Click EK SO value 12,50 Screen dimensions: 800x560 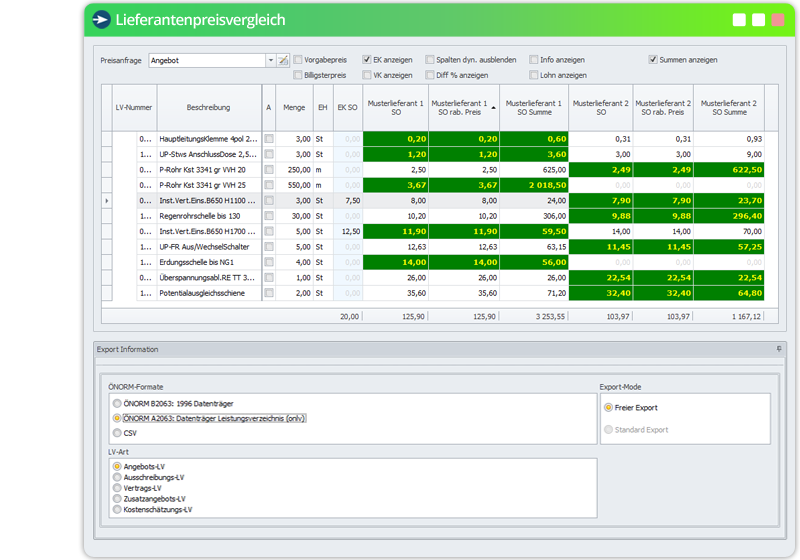(348, 231)
